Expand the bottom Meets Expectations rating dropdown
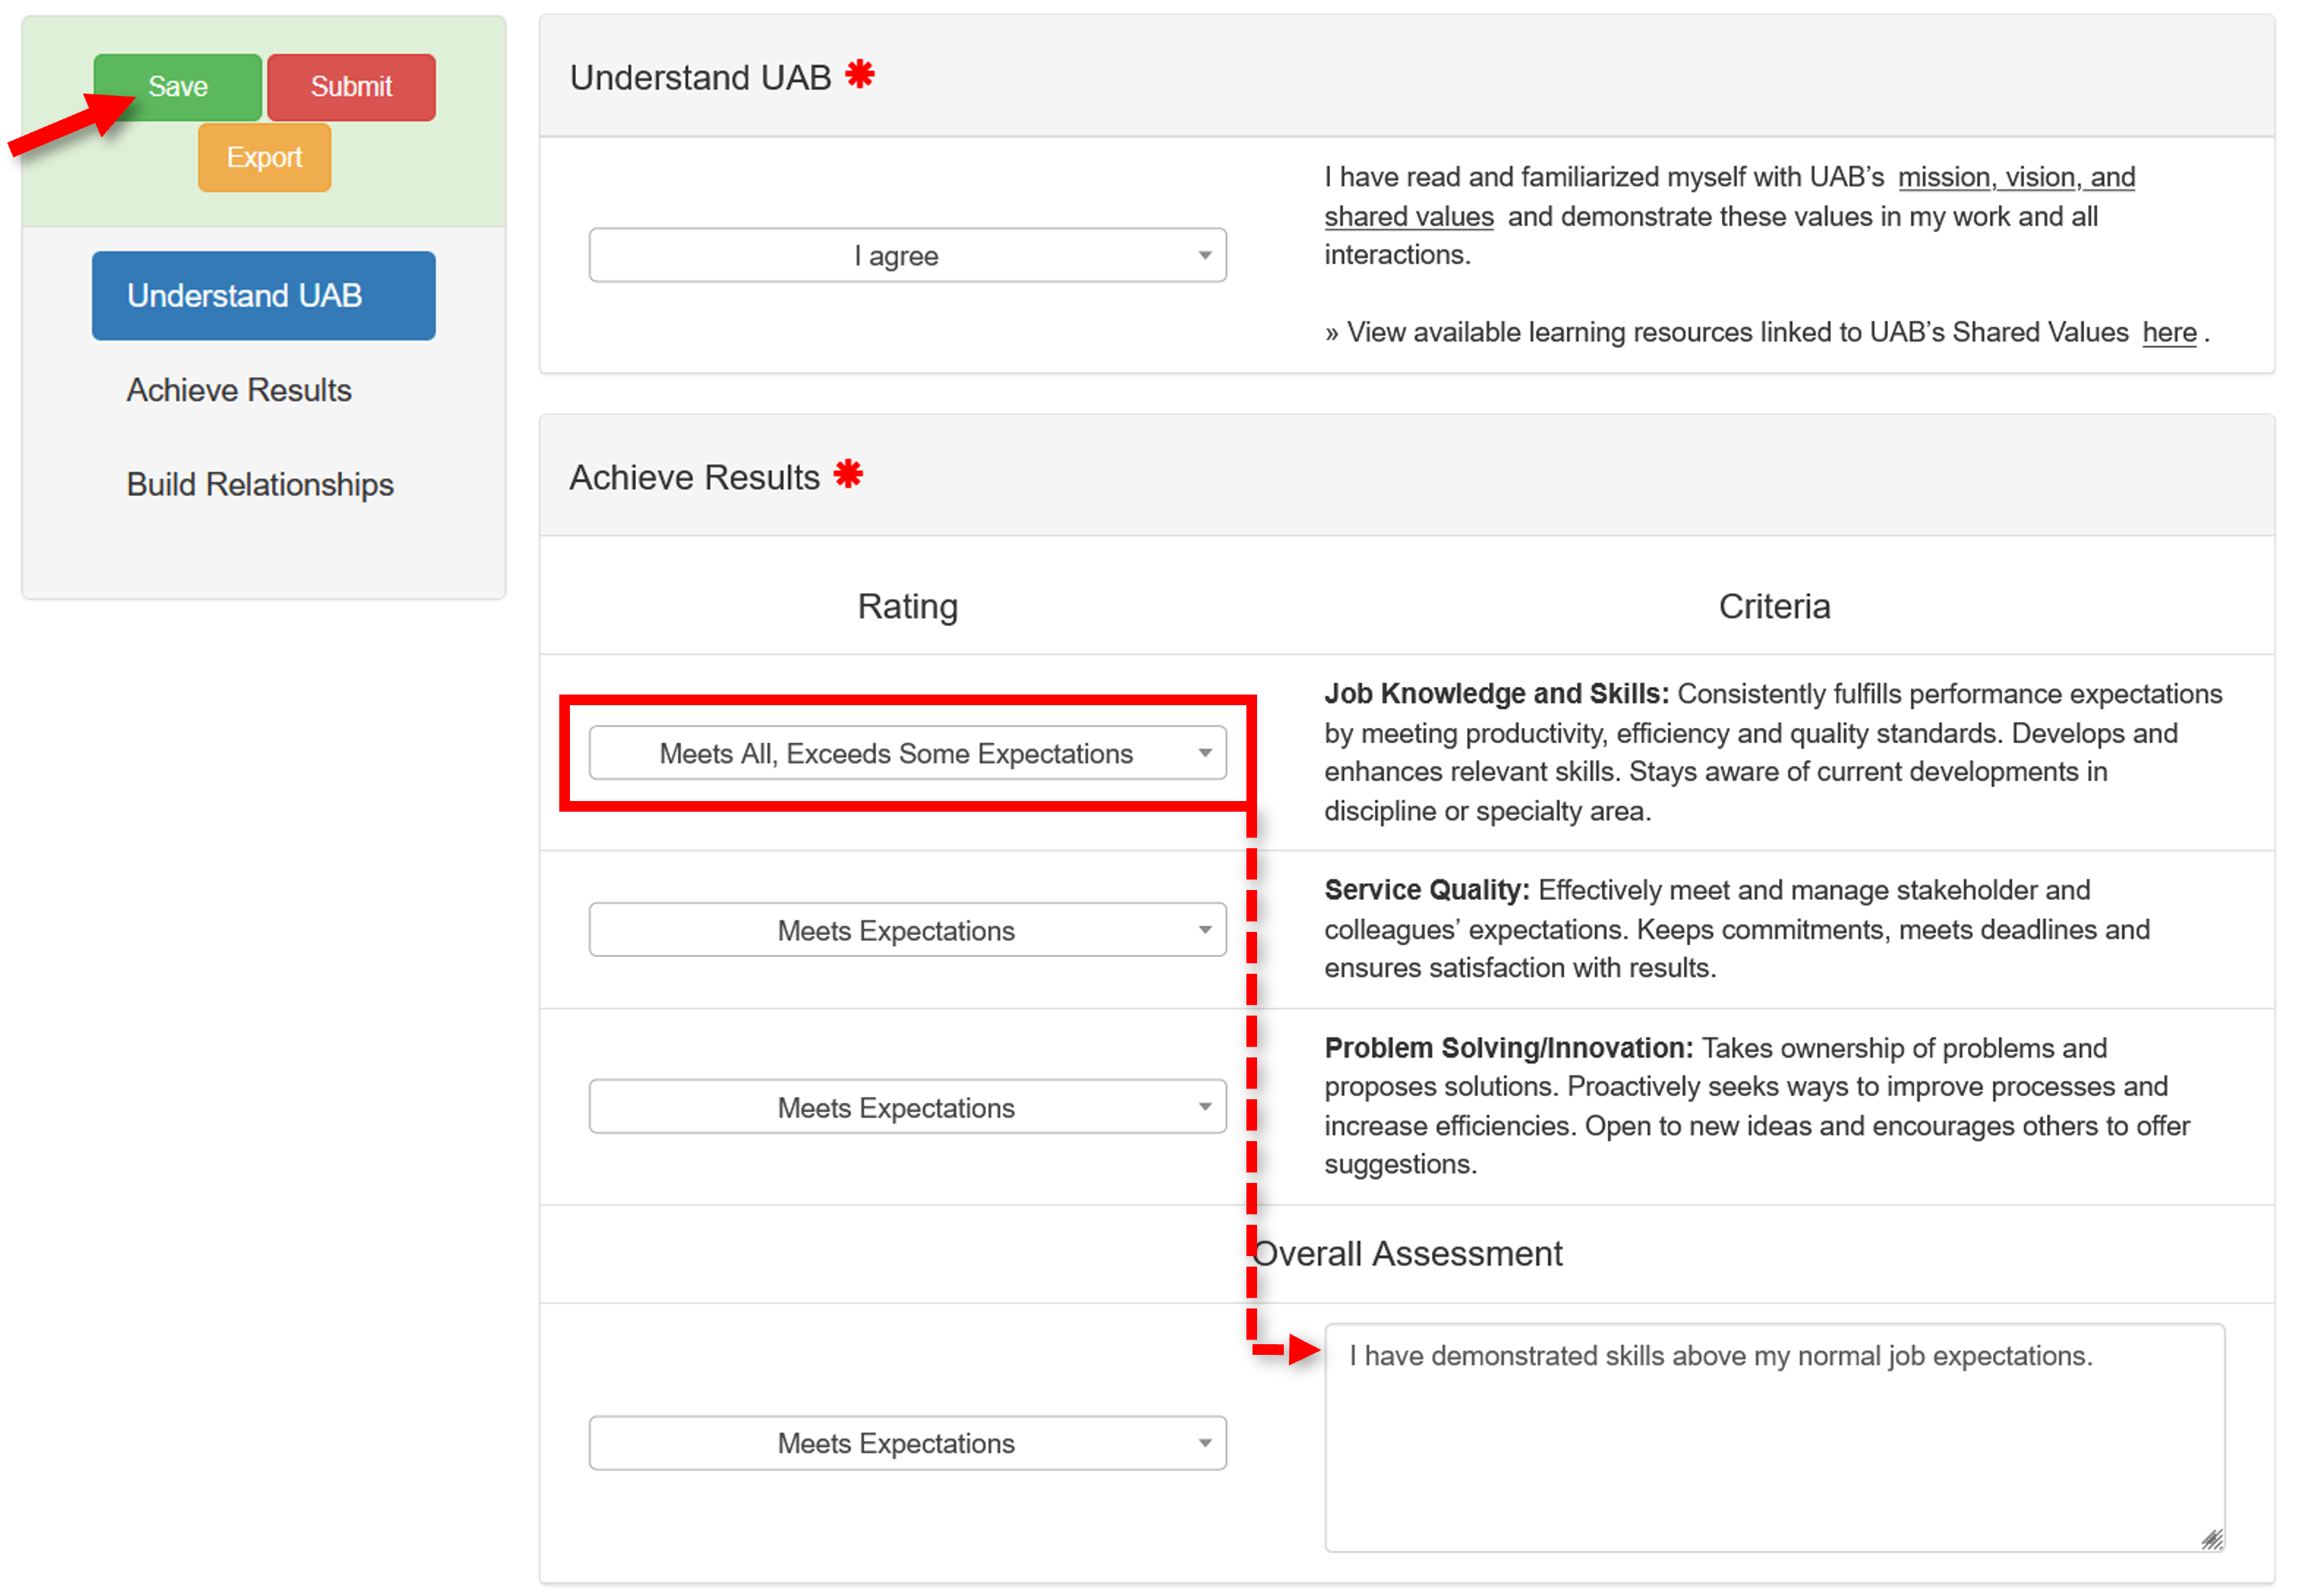Viewport: 2298px width, 1596px height. 906,1443
